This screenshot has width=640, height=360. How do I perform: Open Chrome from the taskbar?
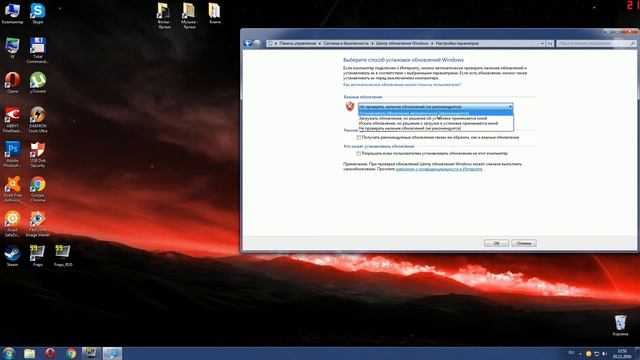(x=71, y=353)
